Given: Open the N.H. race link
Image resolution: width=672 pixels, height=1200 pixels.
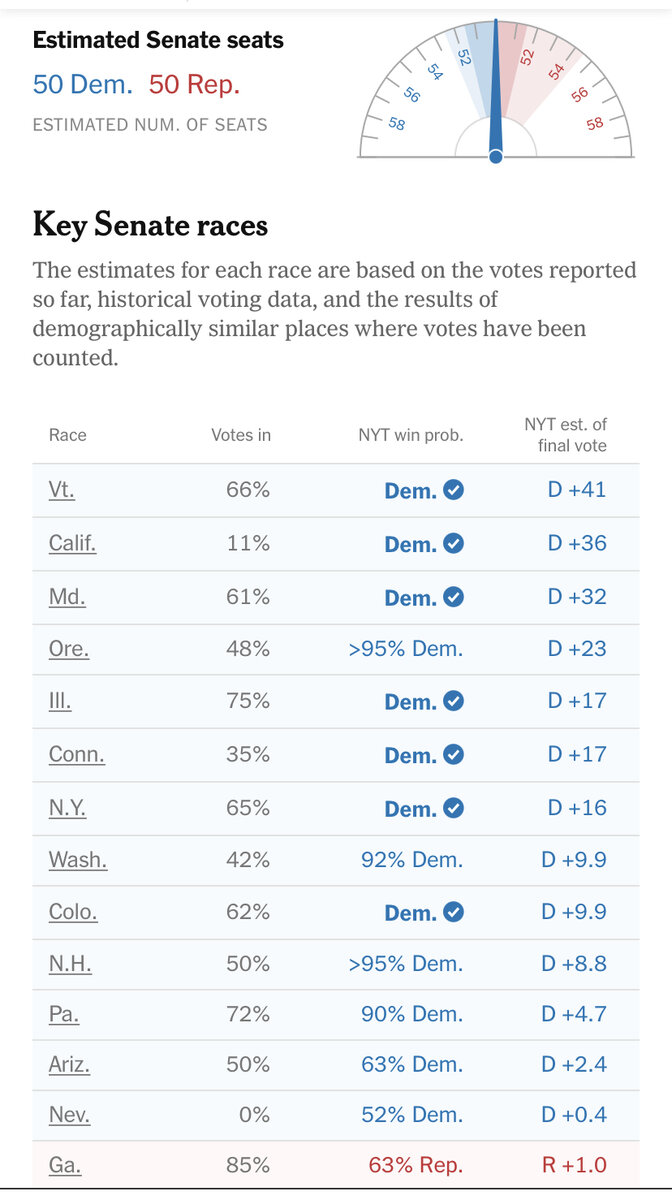Looking at the screenshot, I should pyautogui.click(x=68, y=964).
